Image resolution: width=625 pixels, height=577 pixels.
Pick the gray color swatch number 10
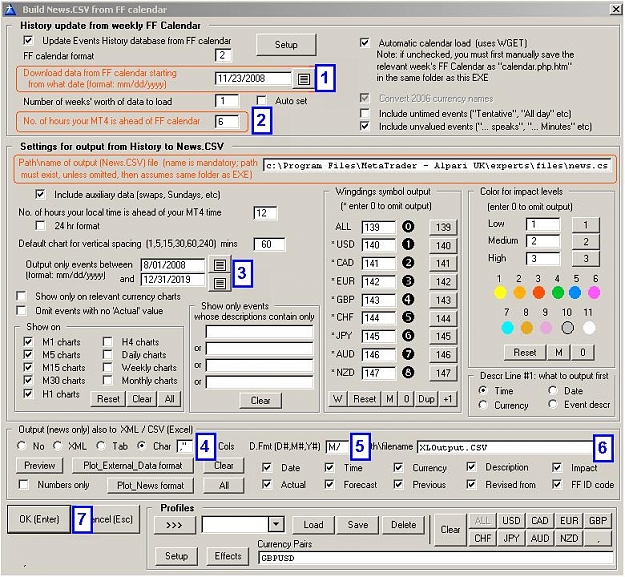(x=568, y=328)
